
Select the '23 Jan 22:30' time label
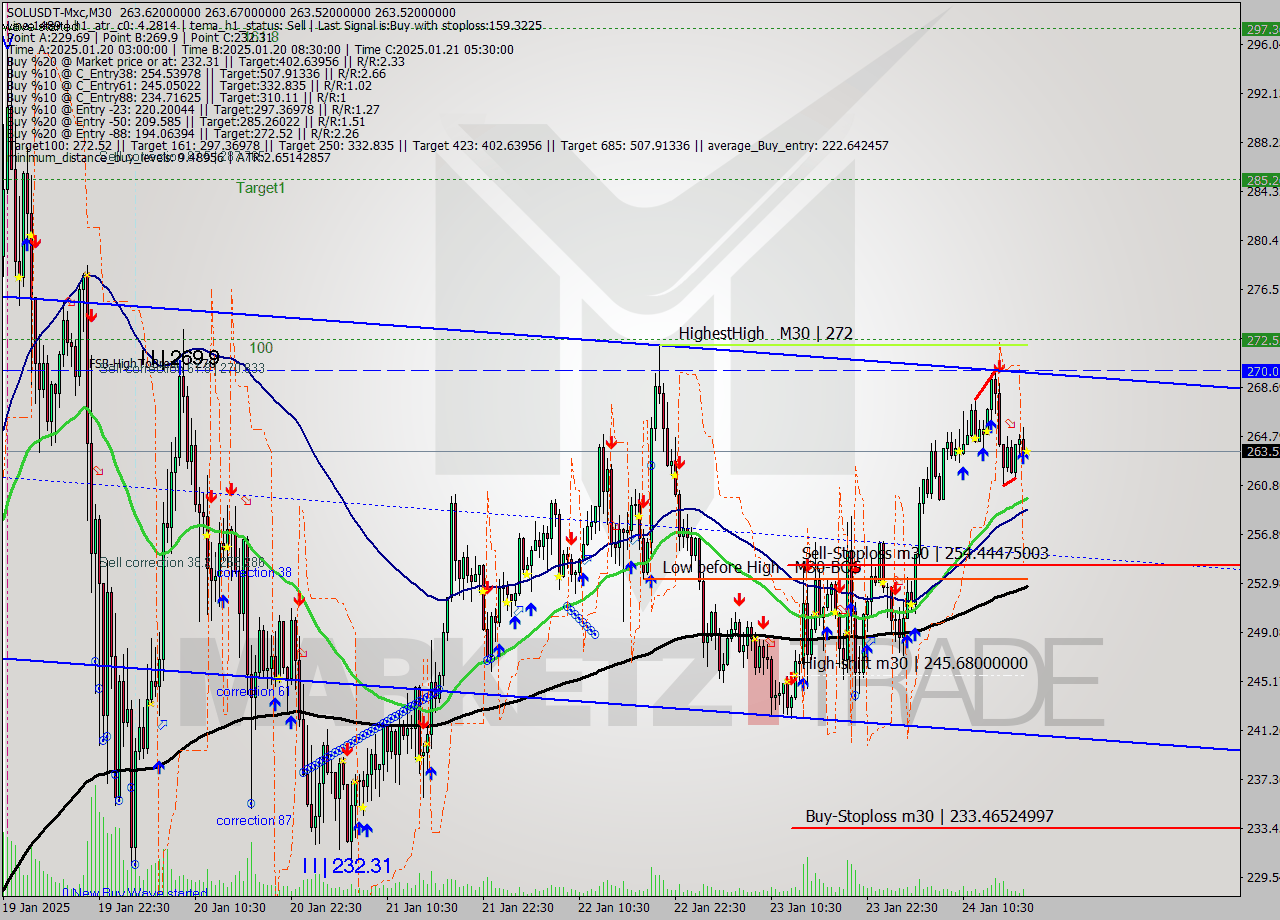[x=902, y=908]
